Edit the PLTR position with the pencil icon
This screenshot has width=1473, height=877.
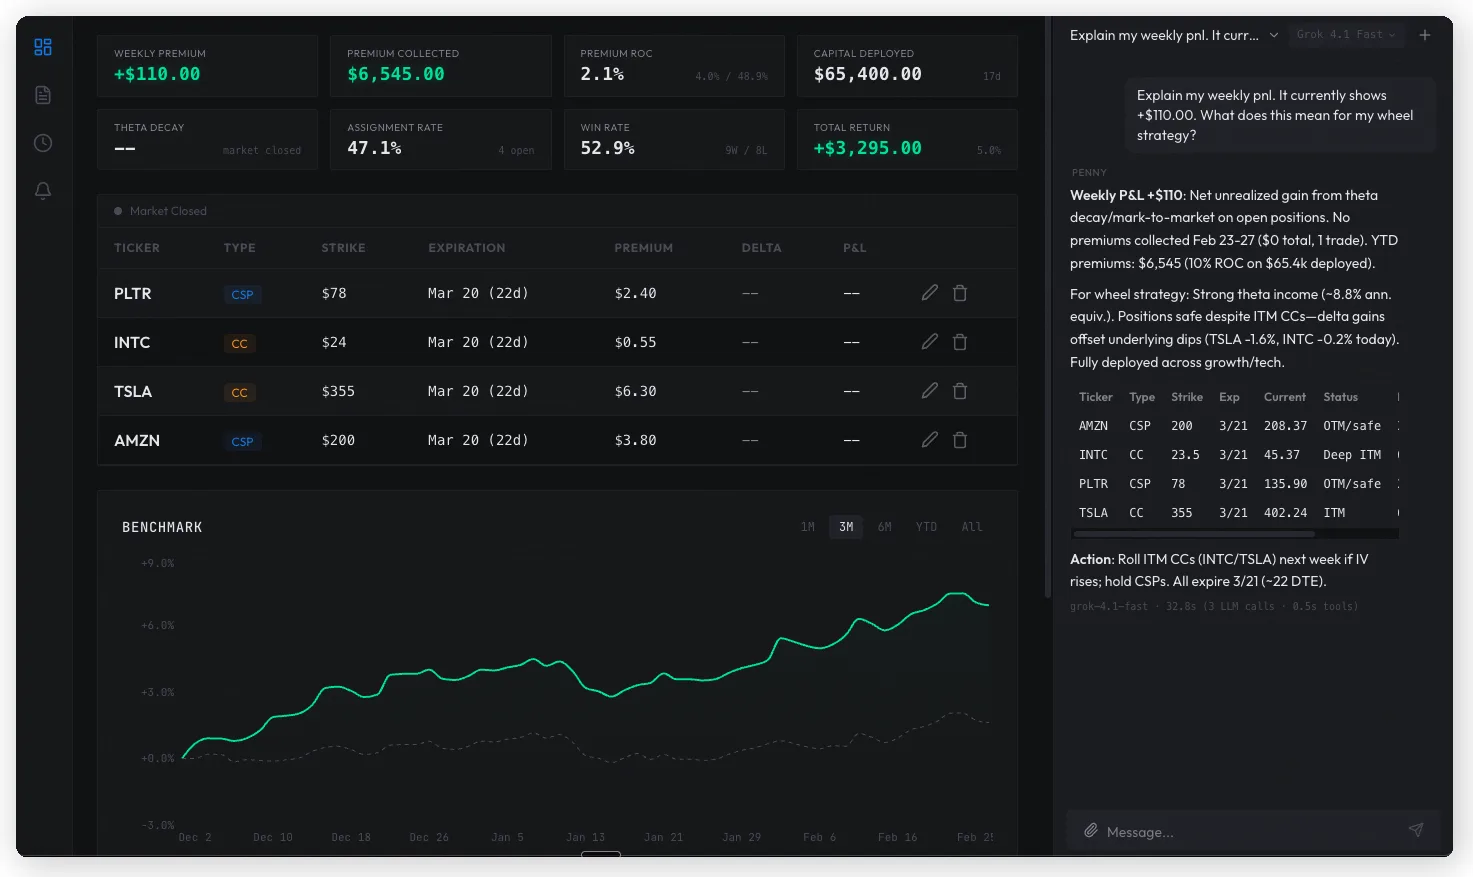coord(929,292)
